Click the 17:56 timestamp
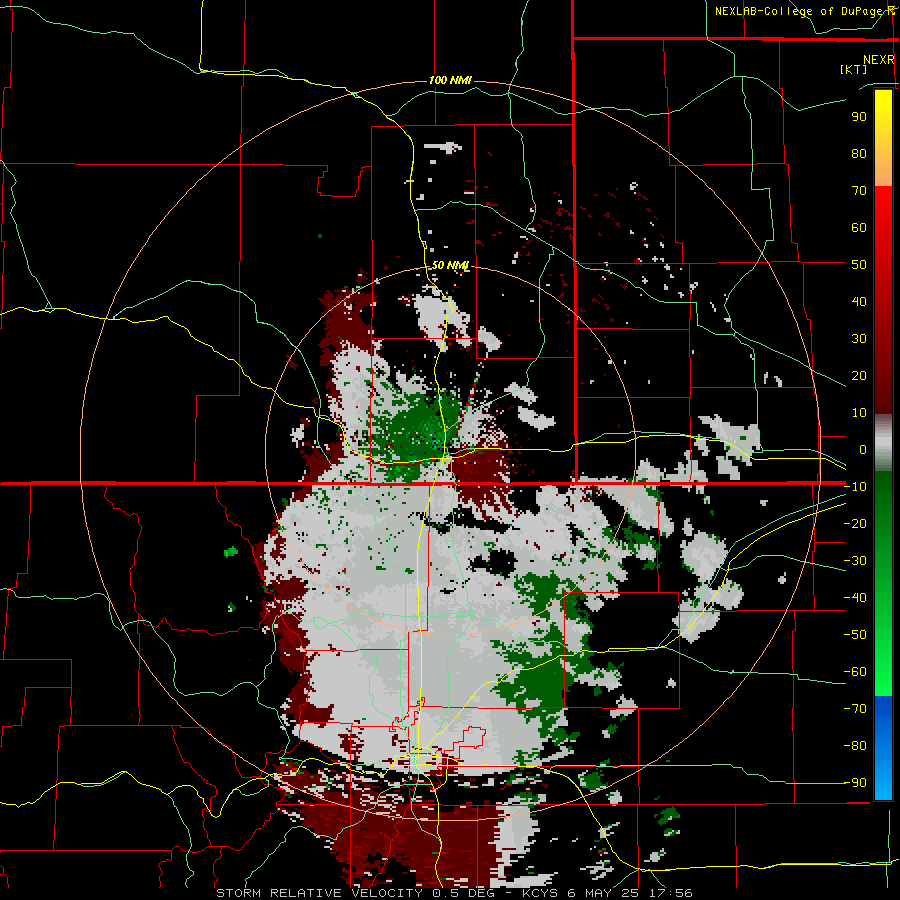The image size is (900, 900). [x=671, y=893]
